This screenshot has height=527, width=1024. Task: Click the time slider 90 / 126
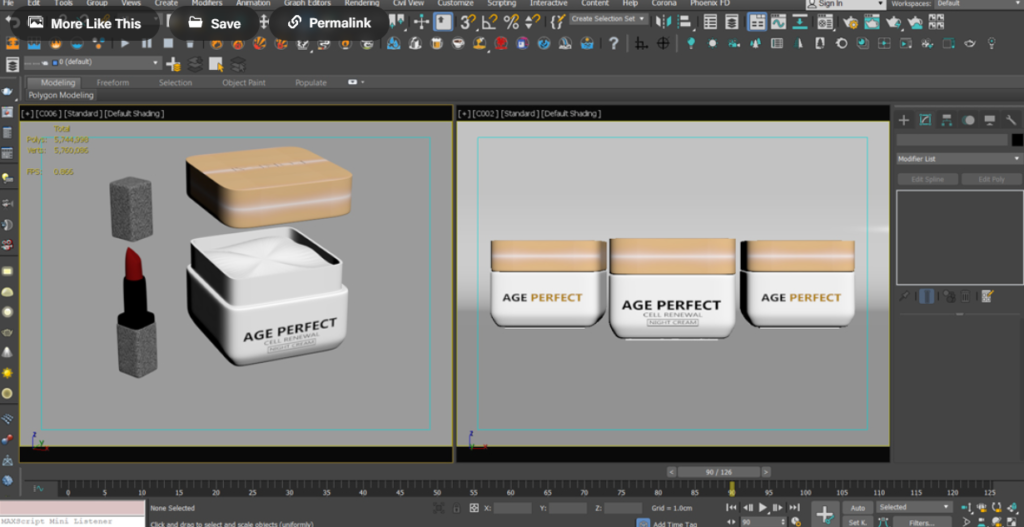718,471
